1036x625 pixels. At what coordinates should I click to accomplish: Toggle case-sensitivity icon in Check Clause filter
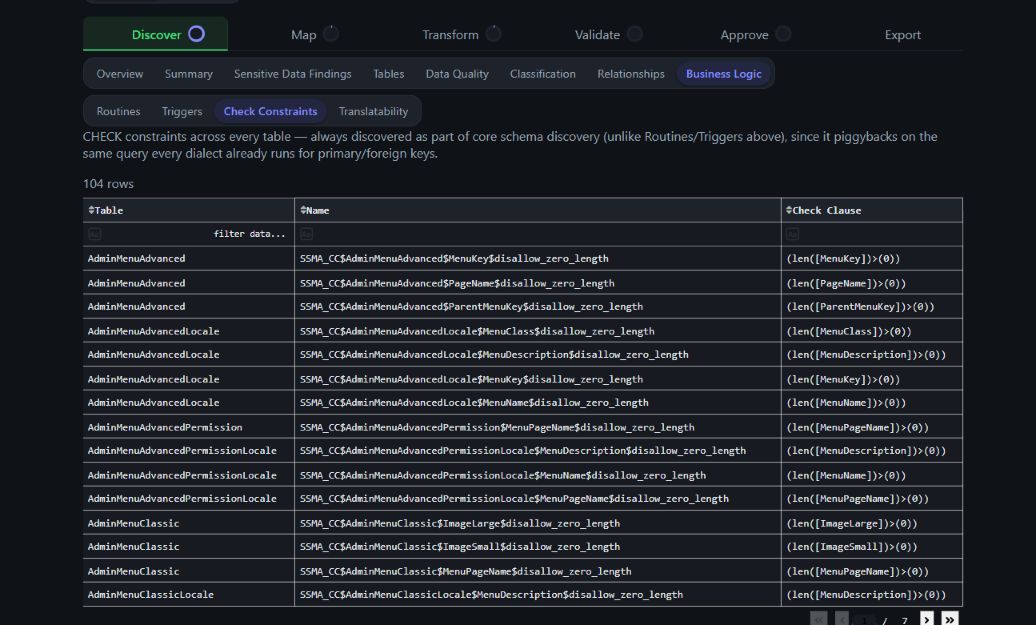click(792, 234)
